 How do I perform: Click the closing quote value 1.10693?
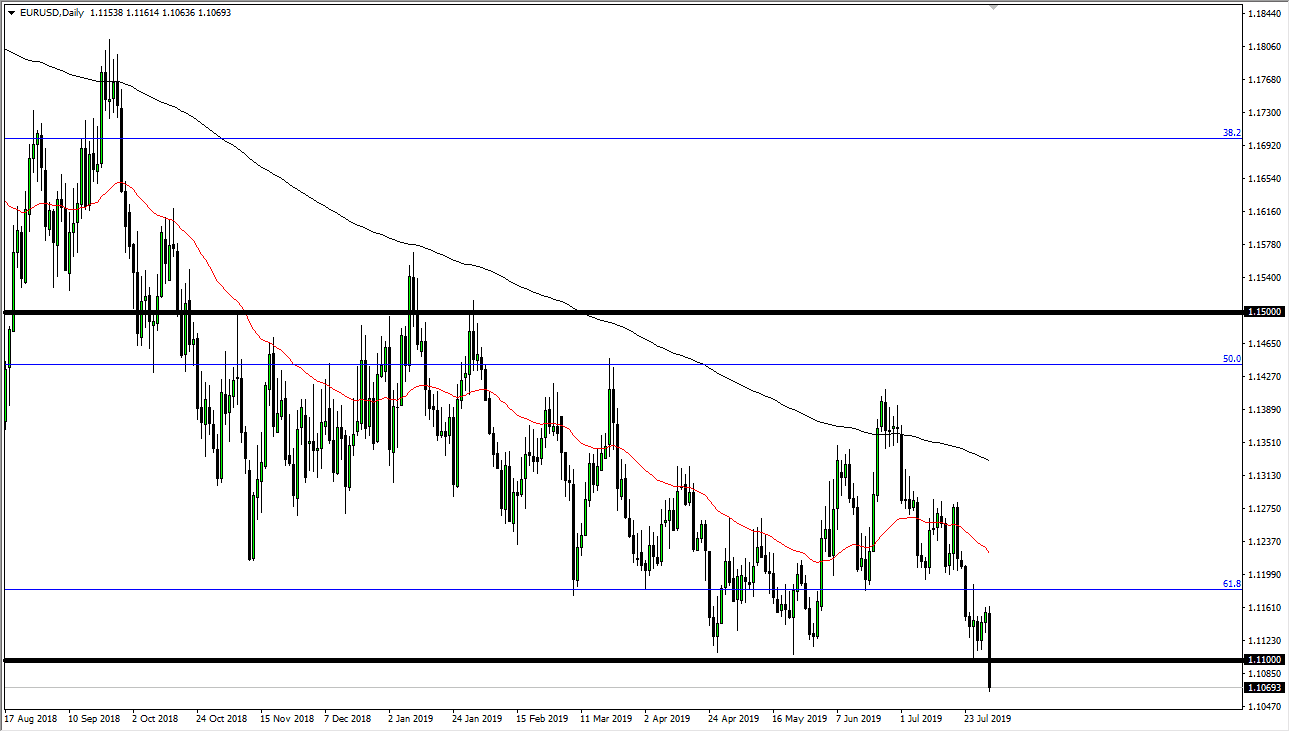(x=215, y=12)
